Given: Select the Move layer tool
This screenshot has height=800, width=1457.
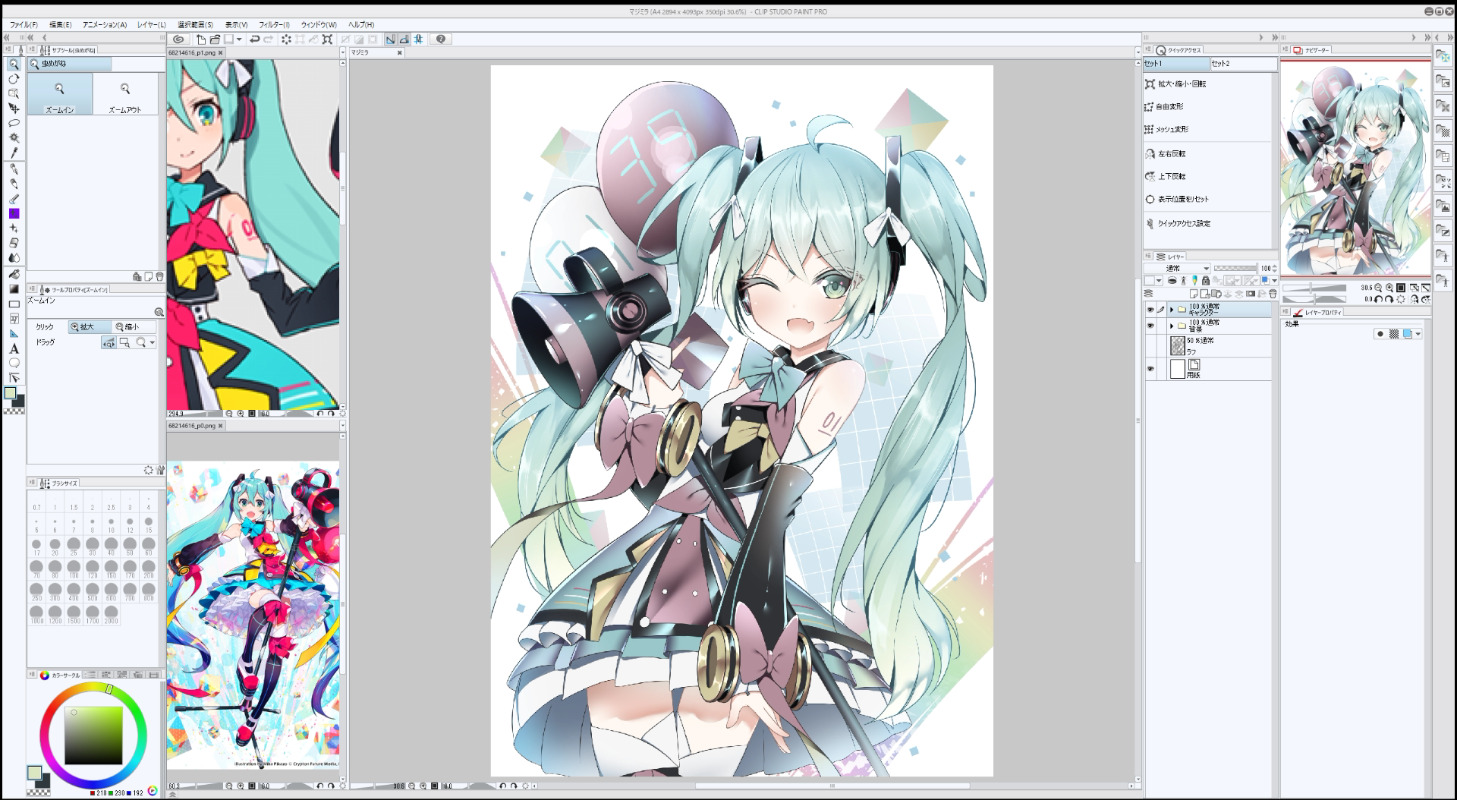Looking at the screenshot, I should tap(14, 108).
